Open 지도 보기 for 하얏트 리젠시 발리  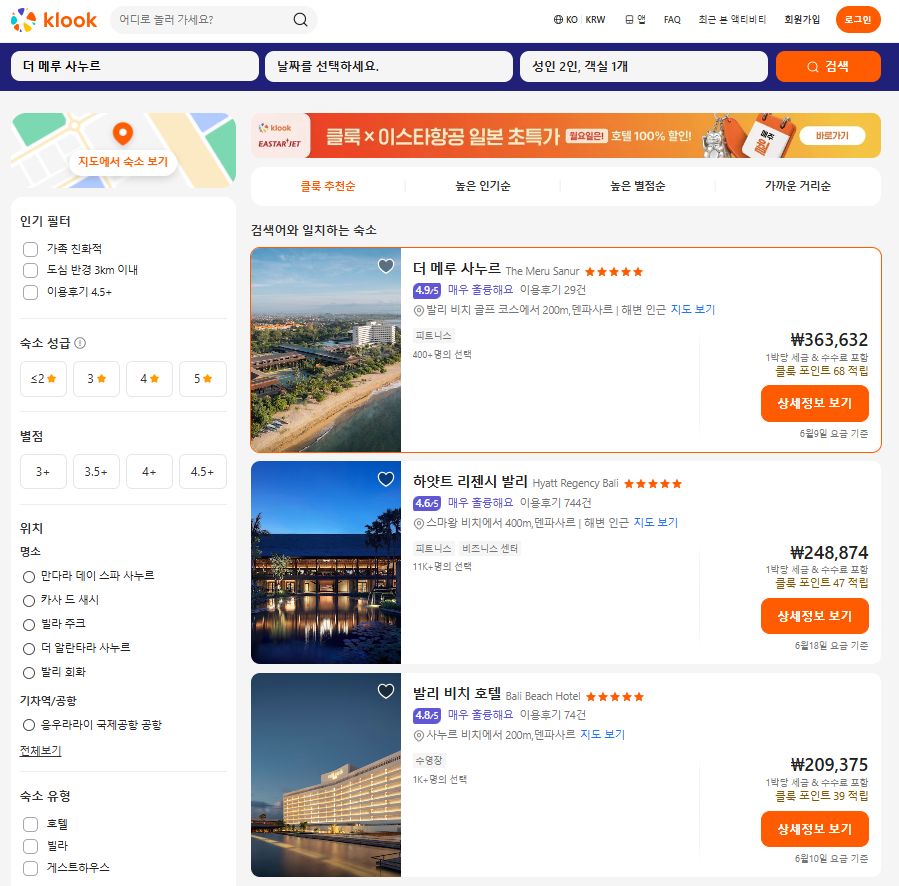[655, 522]
